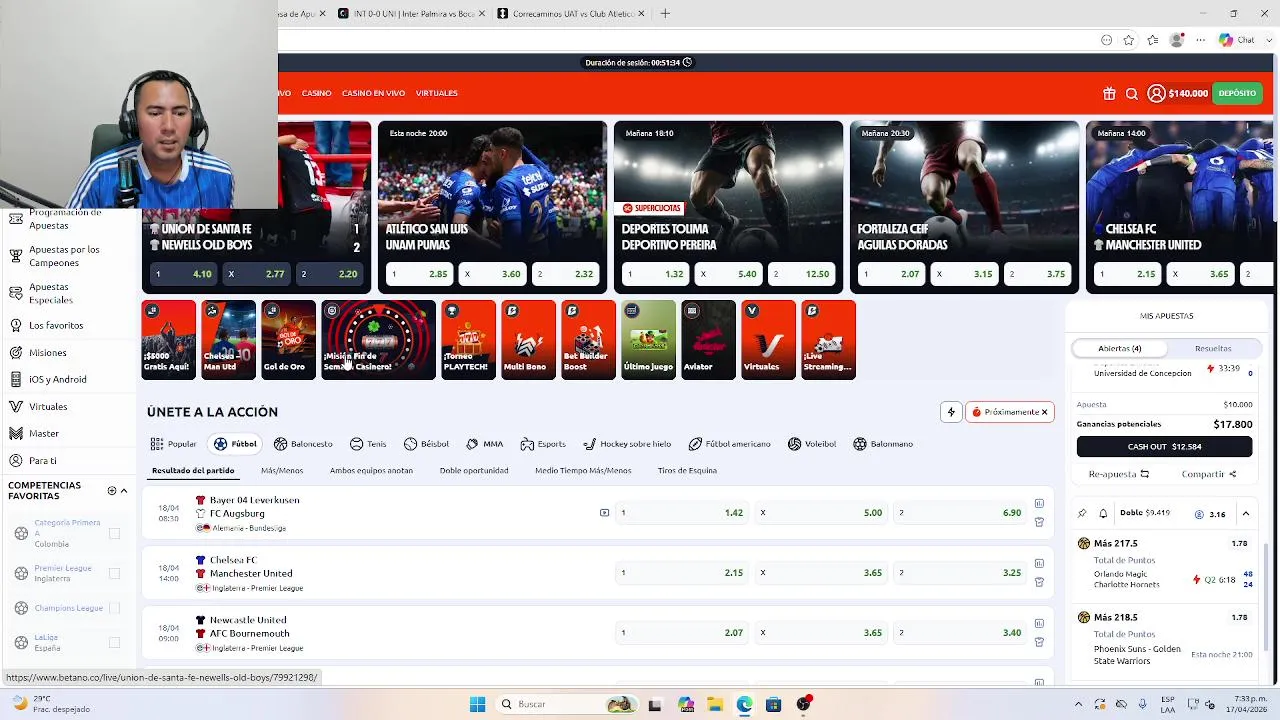Click the green DEPÓSITO button
The height and width of the screenshot is (720, 1280).
pyautogui.click(x=1237, y=93)
